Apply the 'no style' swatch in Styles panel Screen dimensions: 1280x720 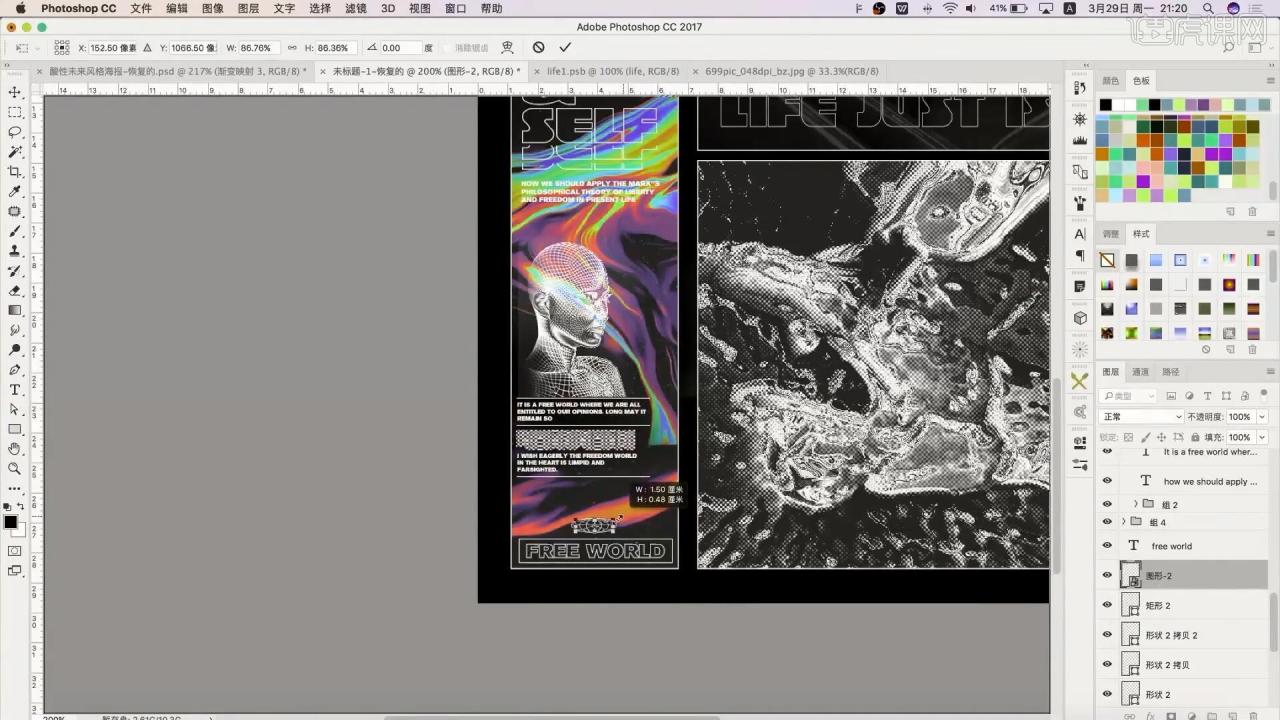tap(1107, 260)
